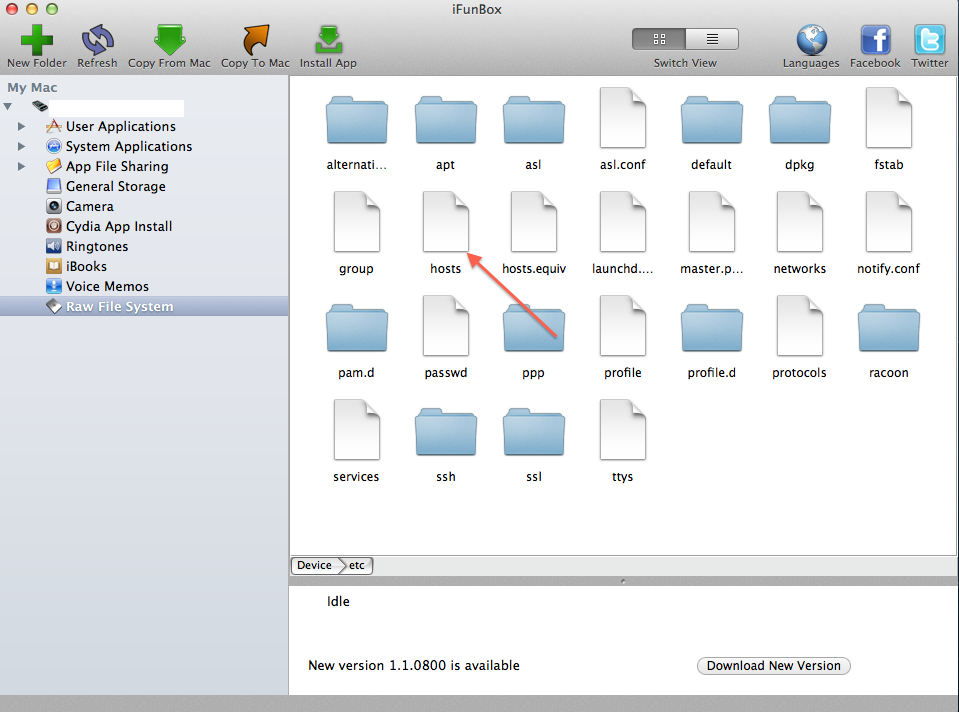The image size is (959, 712).
Task: Select the notify.conf file
Action: pyautogui.click(x=889, y=222)
